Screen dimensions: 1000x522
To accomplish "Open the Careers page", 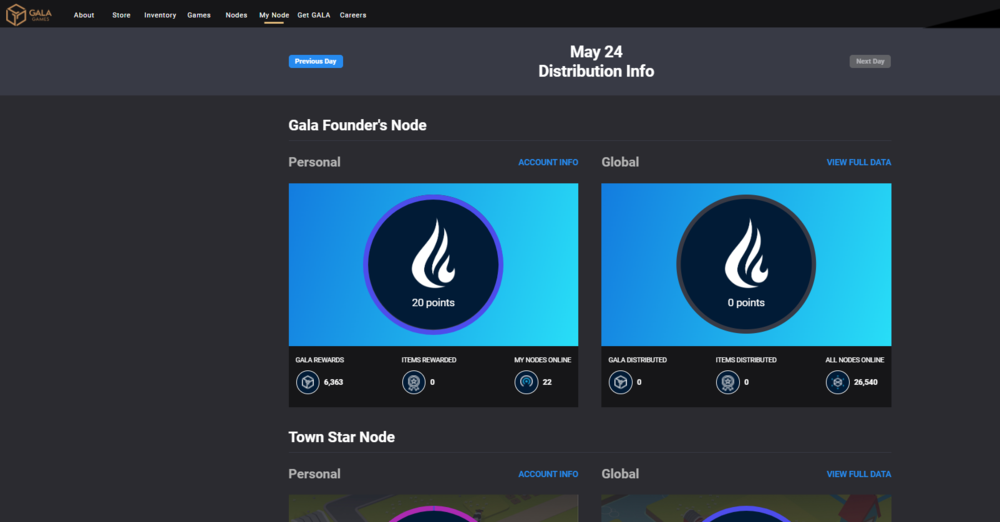I will 353,15.
